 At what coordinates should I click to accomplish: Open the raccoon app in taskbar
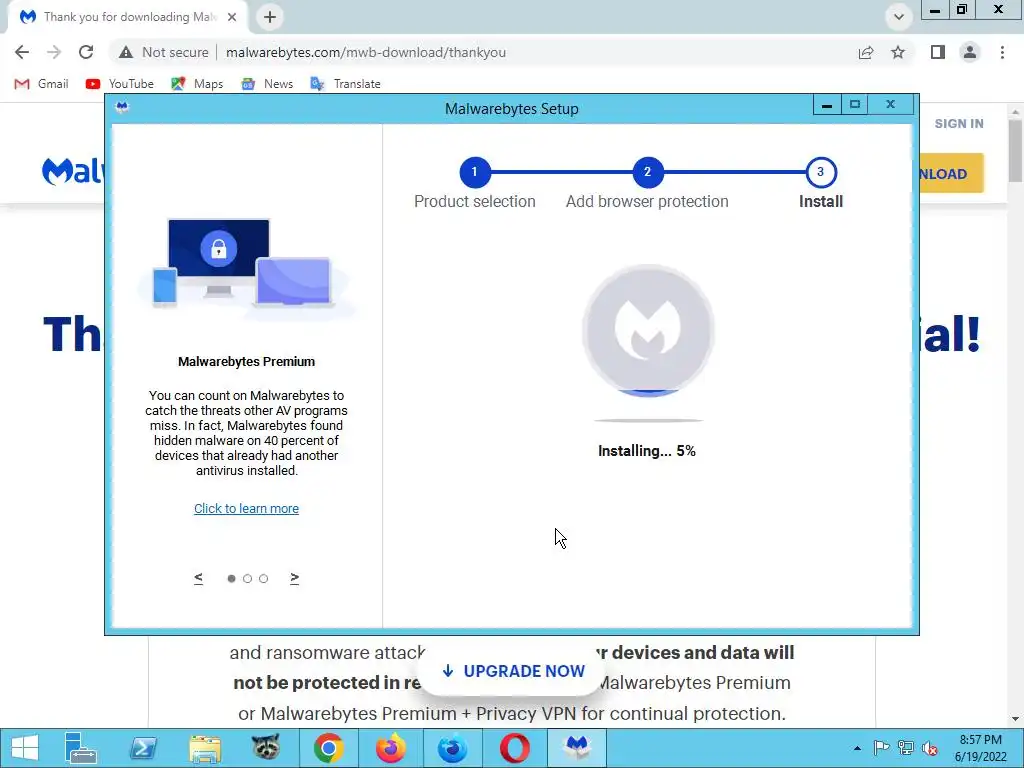(266, 748)
